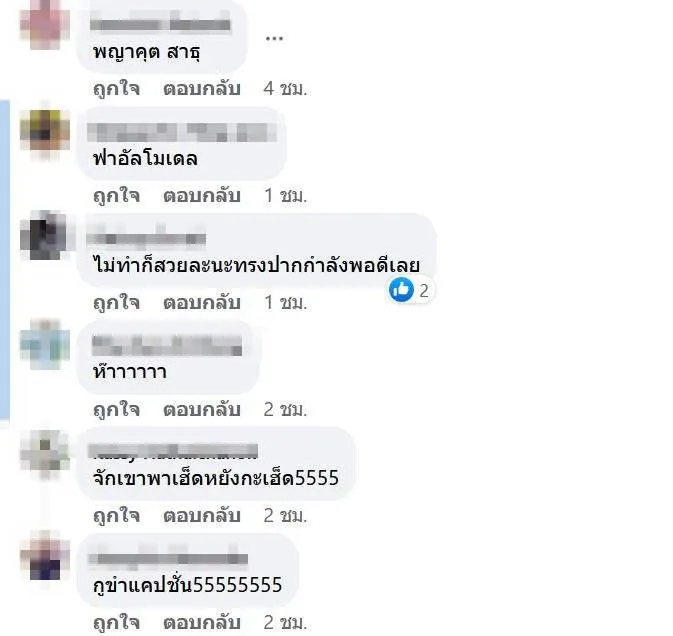
Task: Reply to the กูขำแคปชั่น comment
Action: [201, 623]
